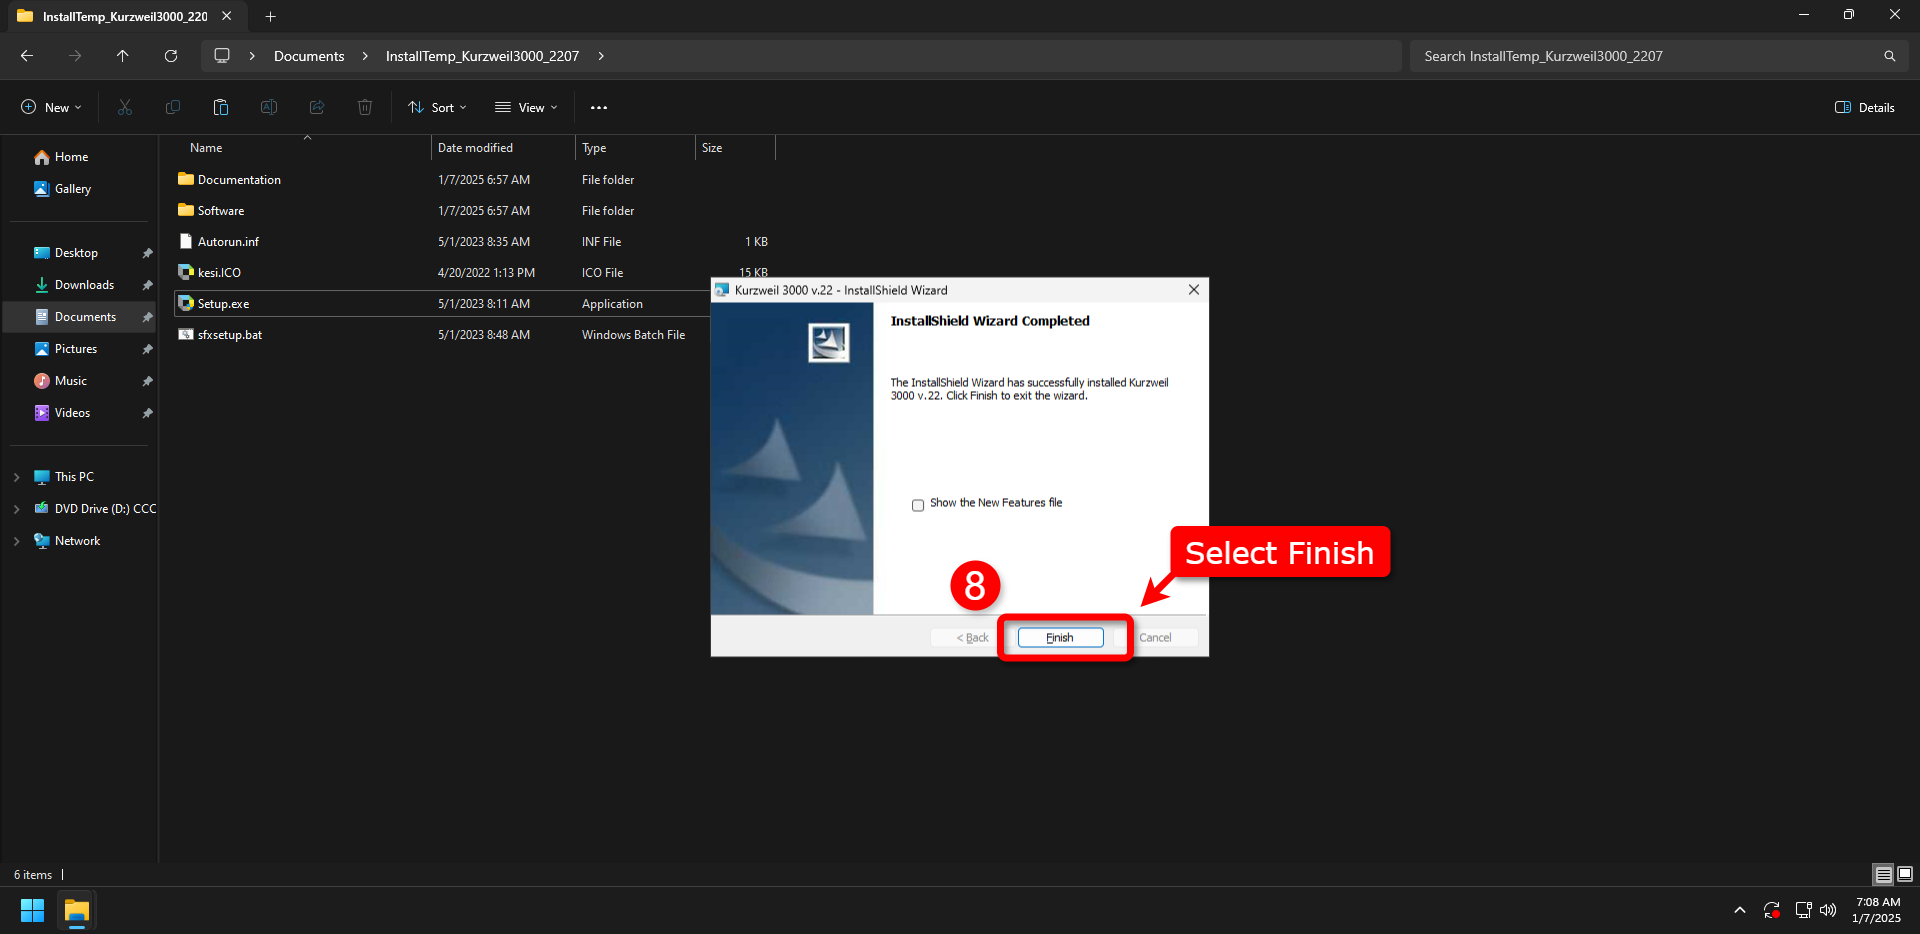Click the Cut toolbar icon
The image size is (1920, 934).
[x=125, y=107]
